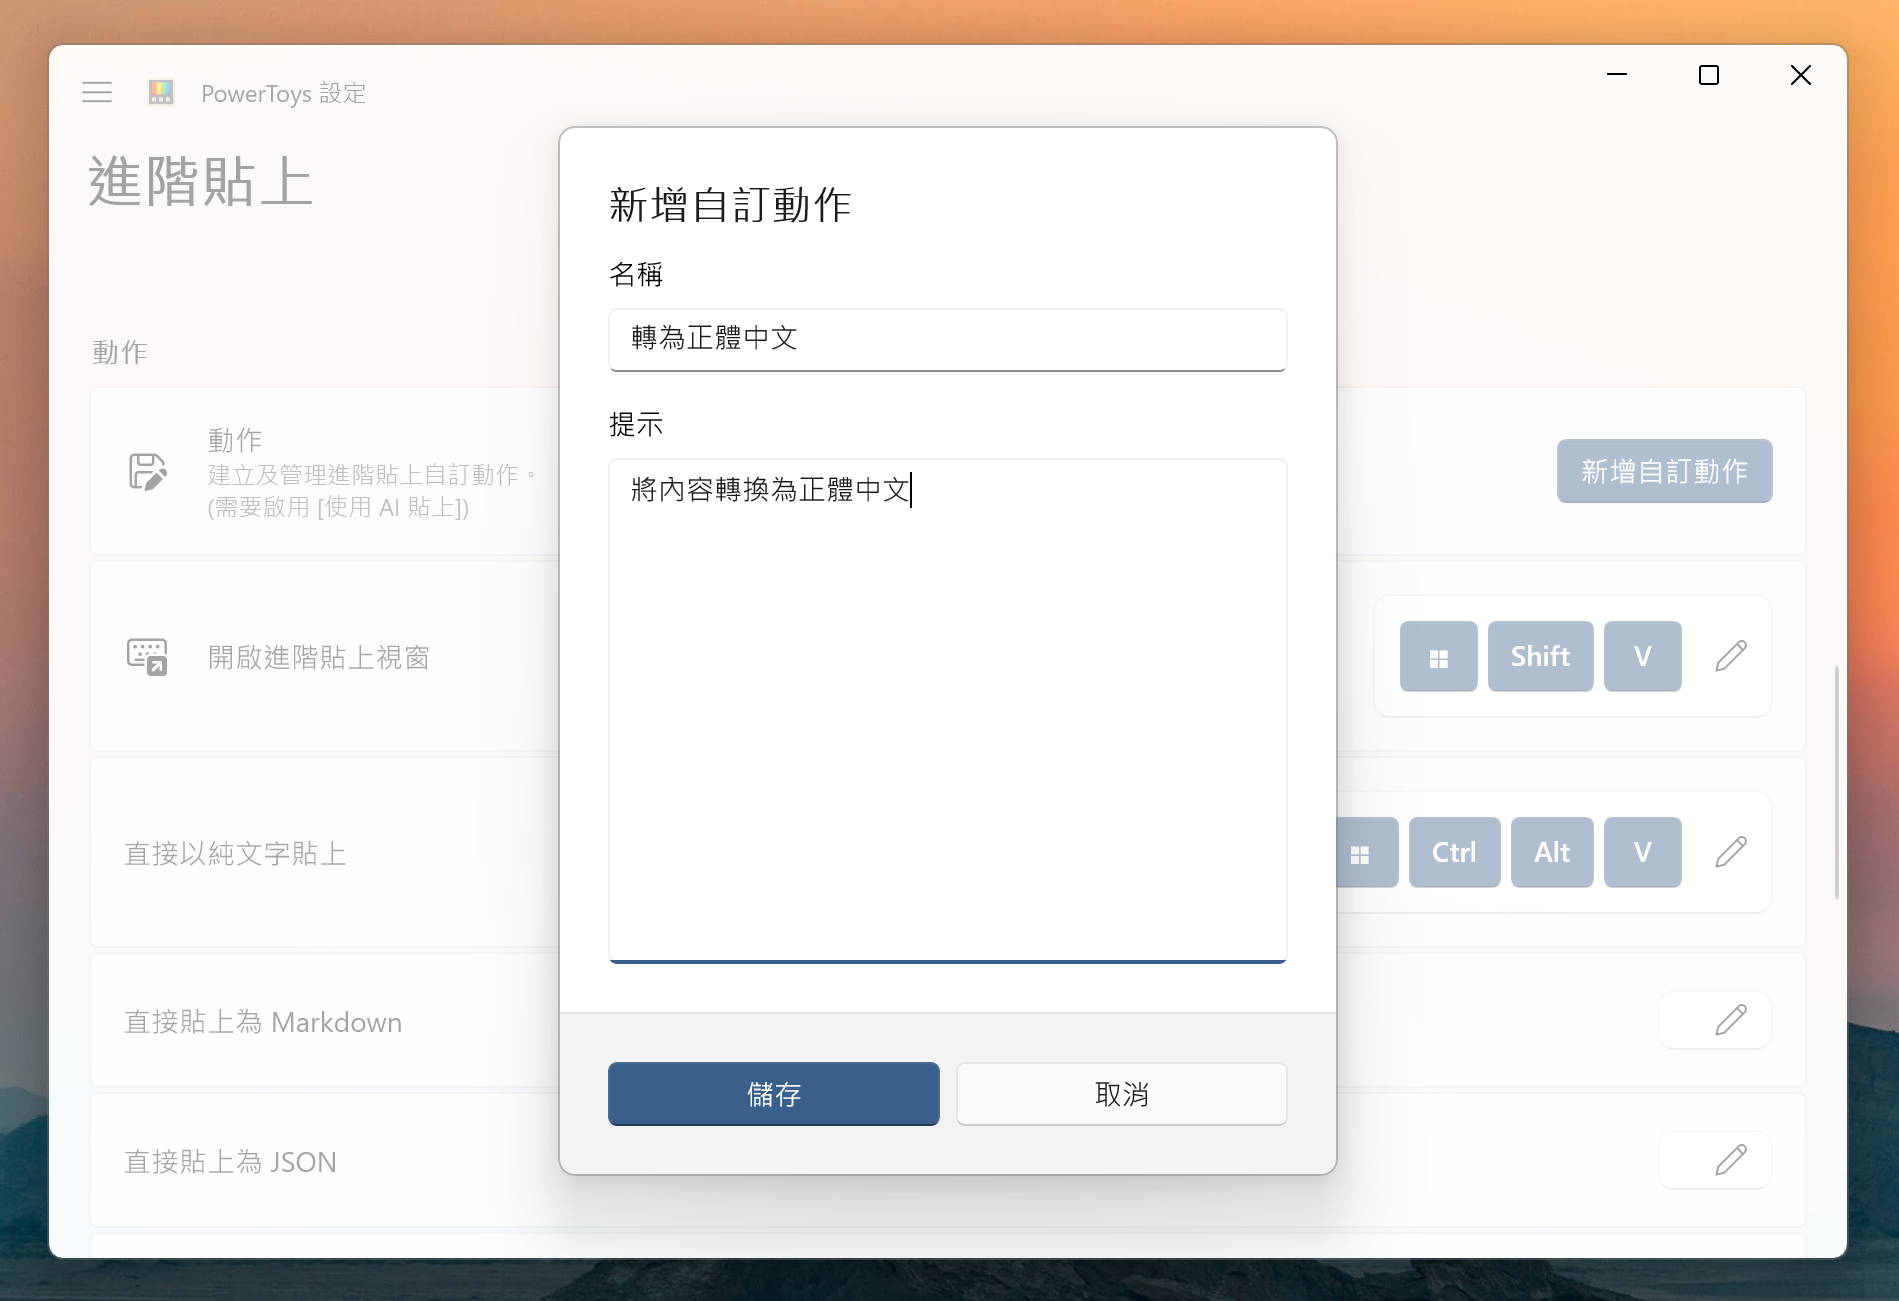Edit the Win+Ctrl+Alt+V shortcut pencil icon
Screen dimensions: 1899x1301
pyautogui.click(x=1731, y=852)
